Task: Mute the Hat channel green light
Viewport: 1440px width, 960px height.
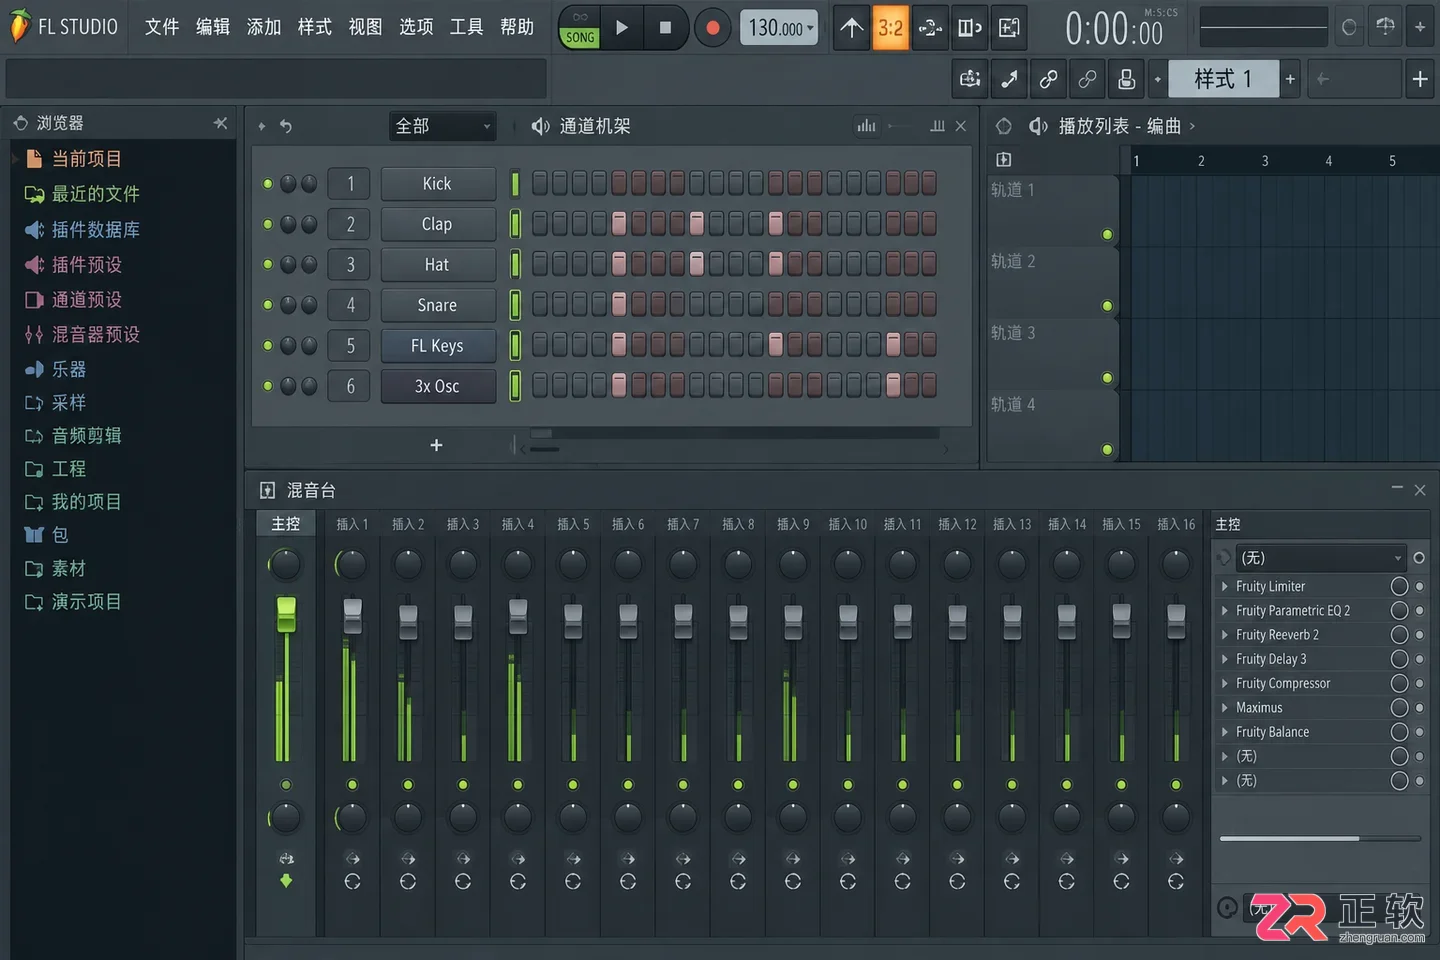Action: point(268,264)
